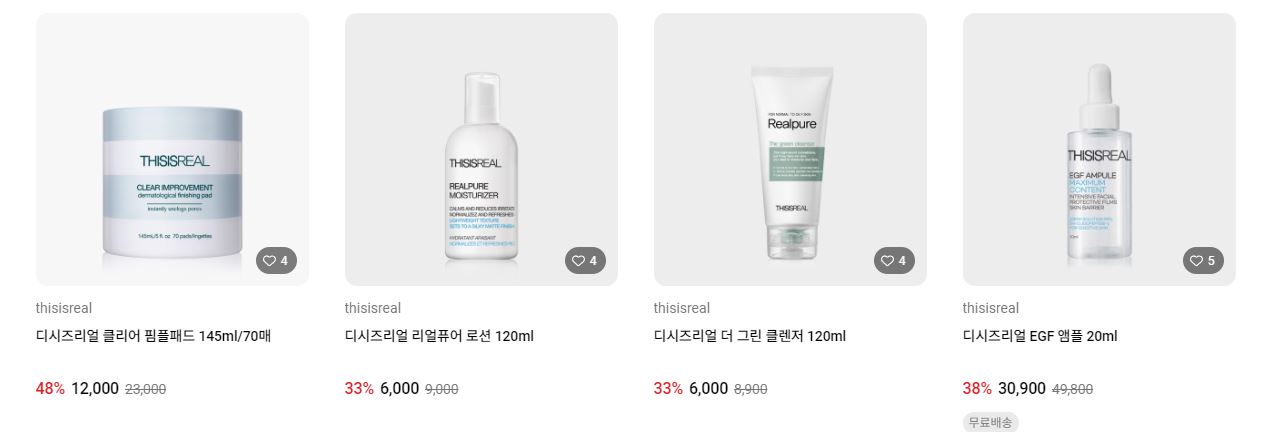The image size is (1262, 432).
Task: Click the 38% 30,900 price
Action: pos(1004,389)
